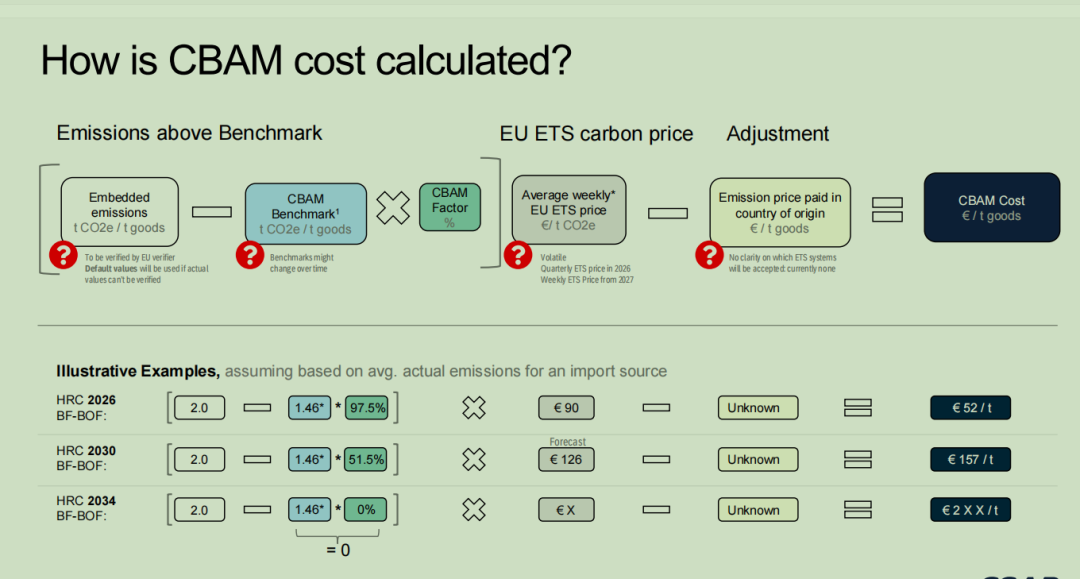Click the equals sign left of CBAM Cost box
1080x579 pixels.
(x=887, y=209)
